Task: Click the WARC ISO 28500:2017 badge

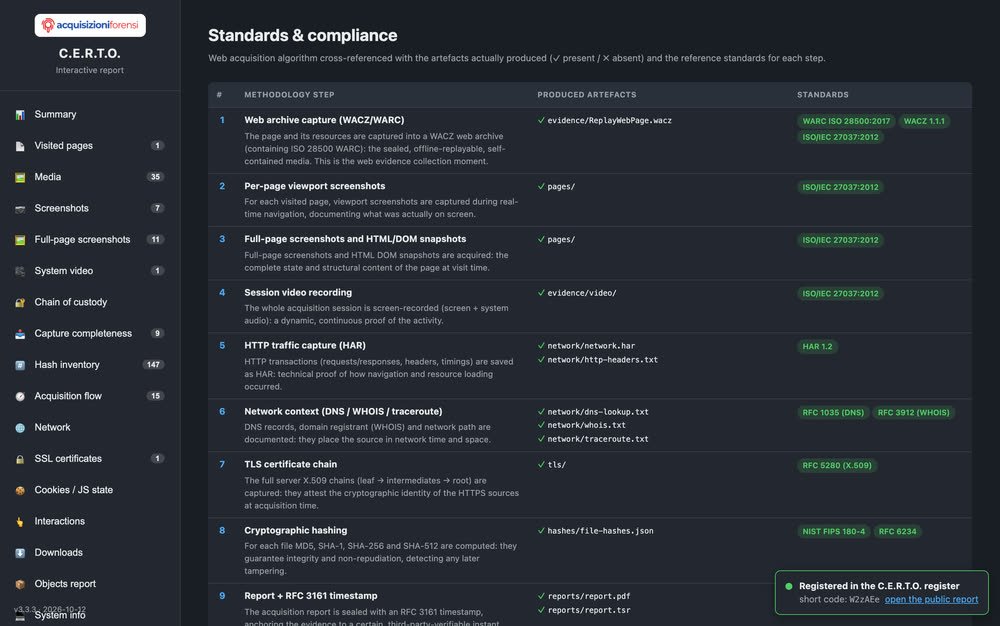Action: tap(846, 121)
